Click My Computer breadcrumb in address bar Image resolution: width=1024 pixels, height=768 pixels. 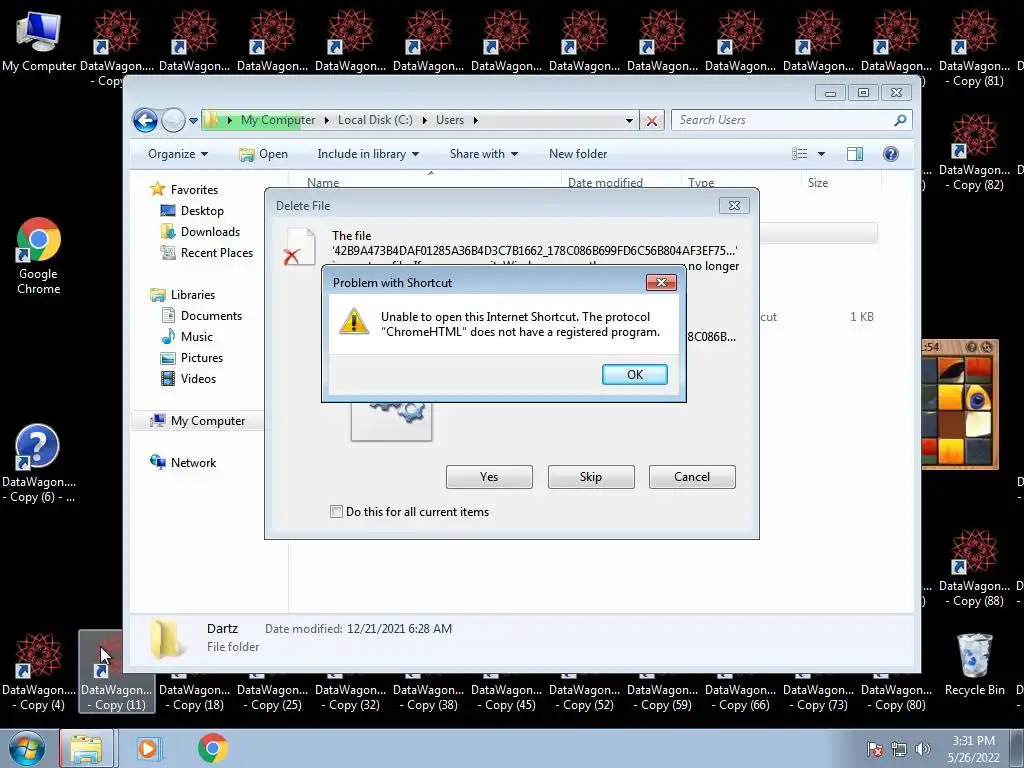coord(278,120)
